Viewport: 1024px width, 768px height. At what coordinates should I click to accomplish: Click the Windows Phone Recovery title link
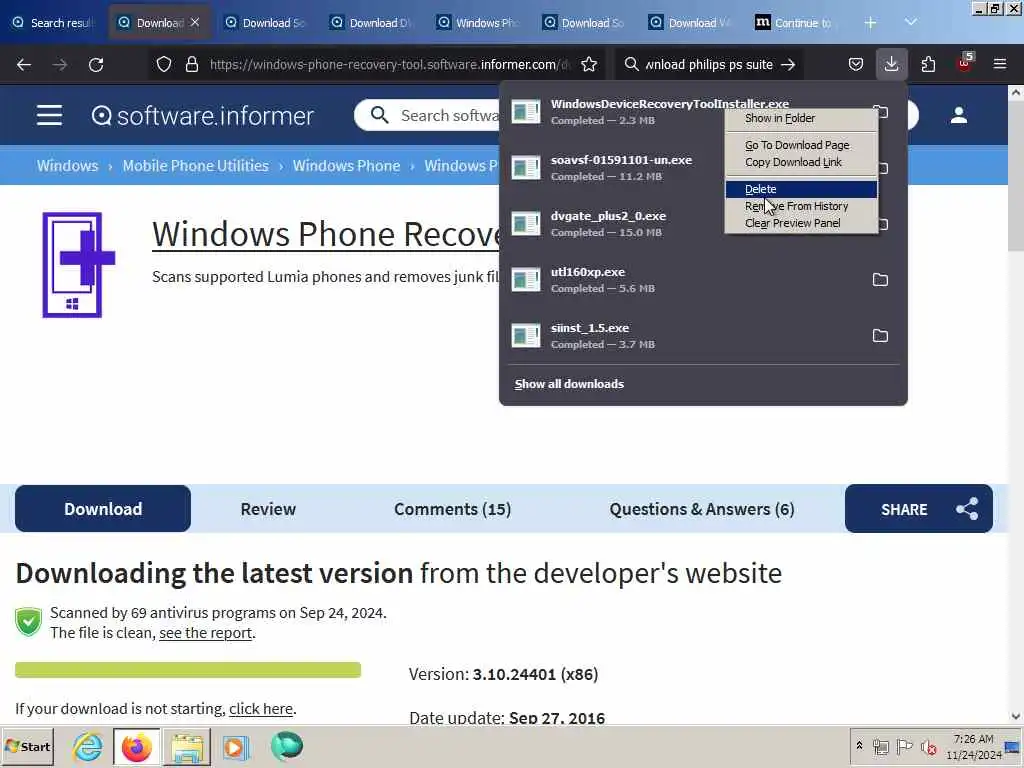coord(327,234)
